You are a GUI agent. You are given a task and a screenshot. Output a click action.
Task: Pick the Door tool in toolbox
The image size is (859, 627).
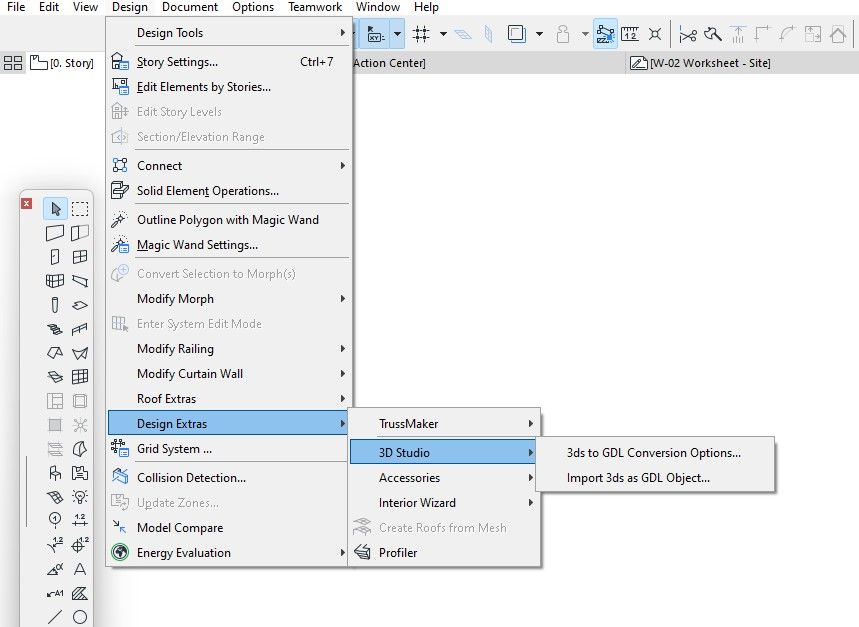coord(55,257)
